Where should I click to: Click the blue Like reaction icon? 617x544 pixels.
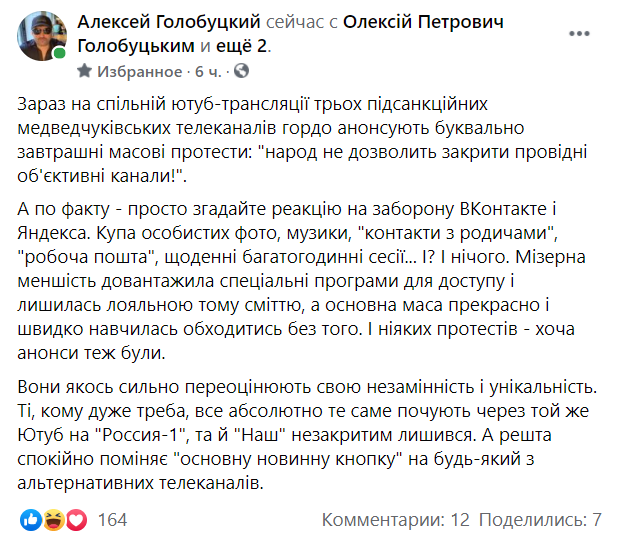[29, 520]
